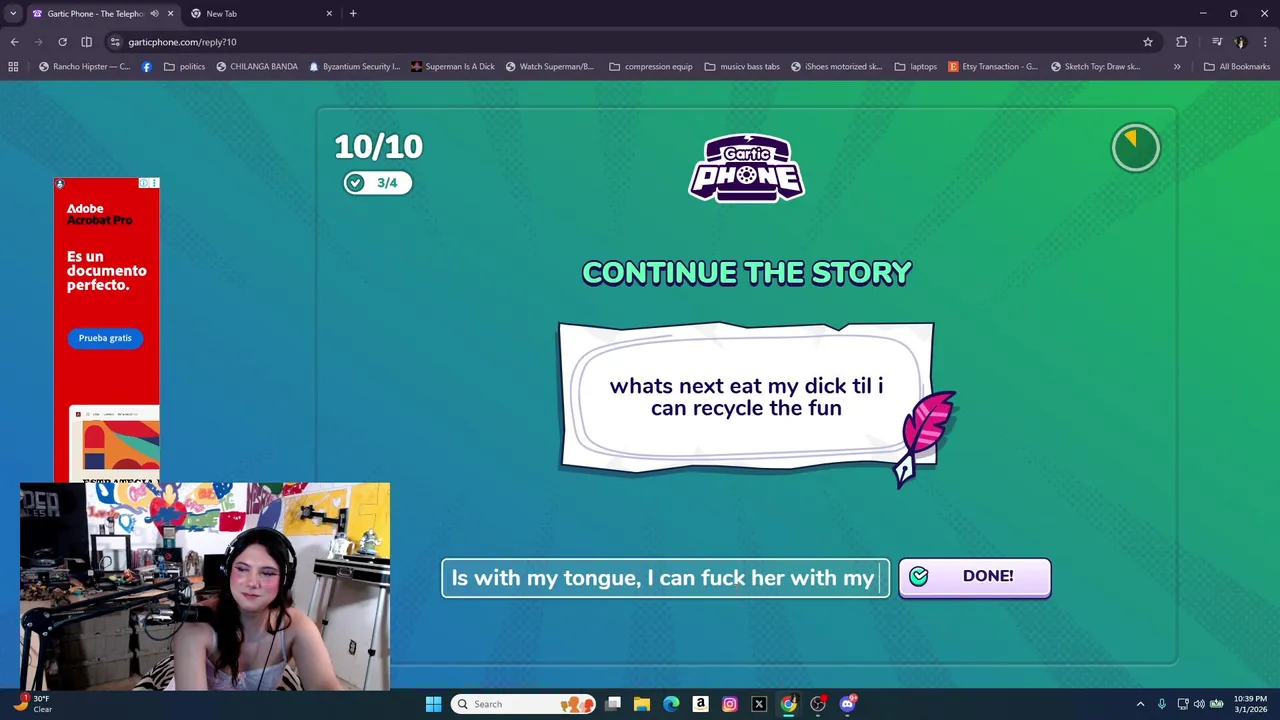Open Watch Superman/B... bookmark
This screenshot has width=1280, height=720.
[550, 67]
